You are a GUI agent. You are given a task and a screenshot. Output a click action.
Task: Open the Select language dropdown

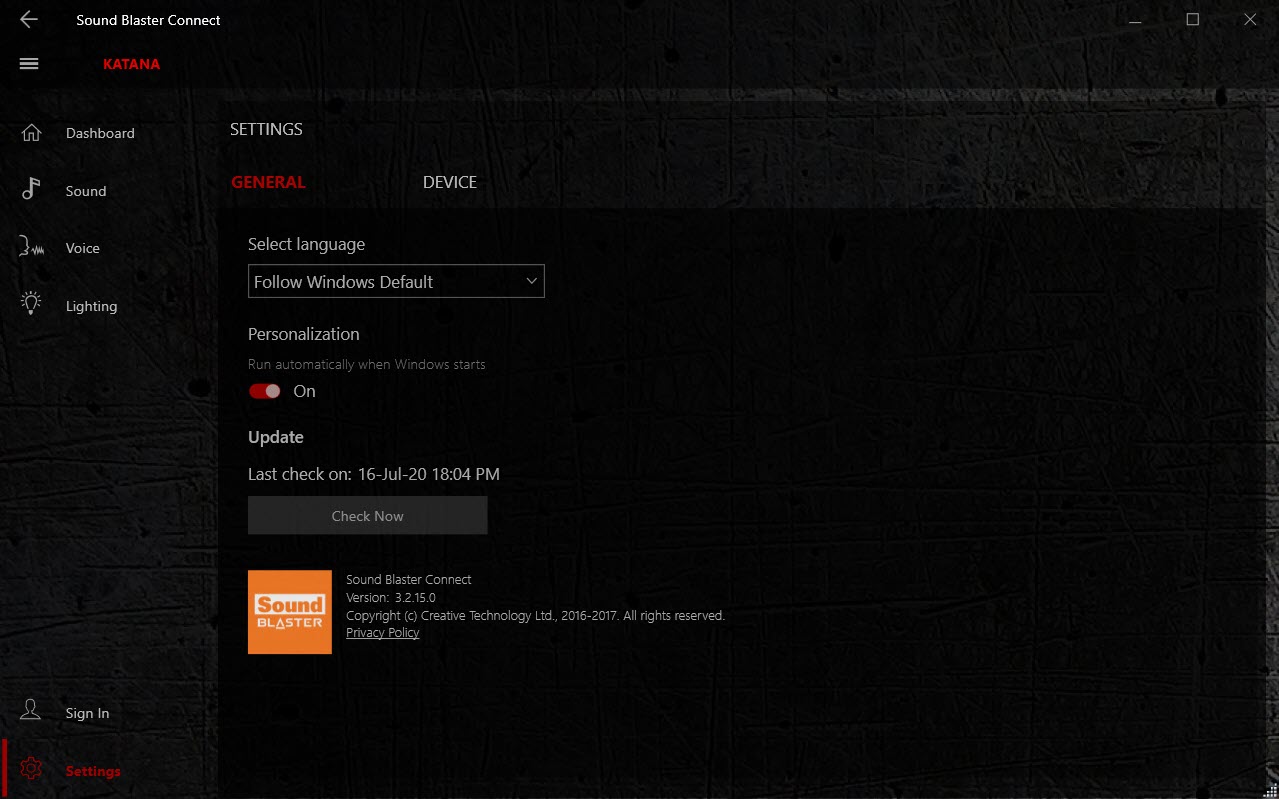coord(396,282)
